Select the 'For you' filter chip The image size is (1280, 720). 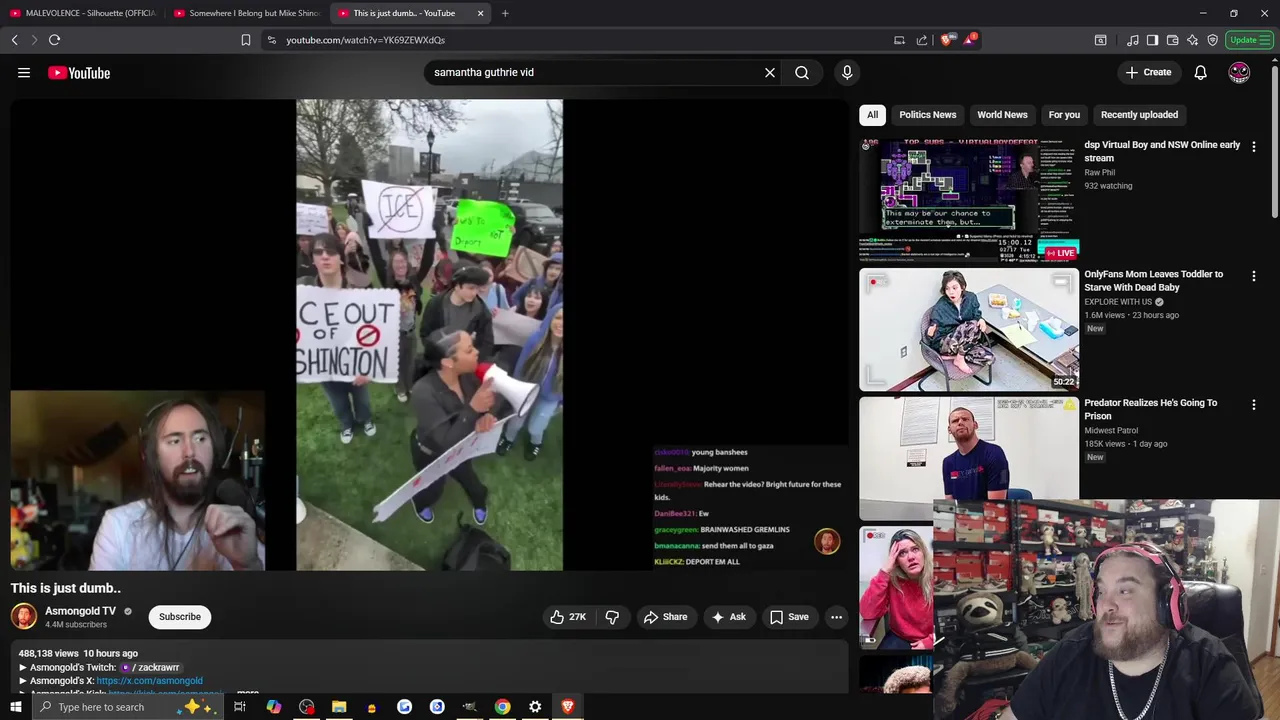tap(1064, 114)
